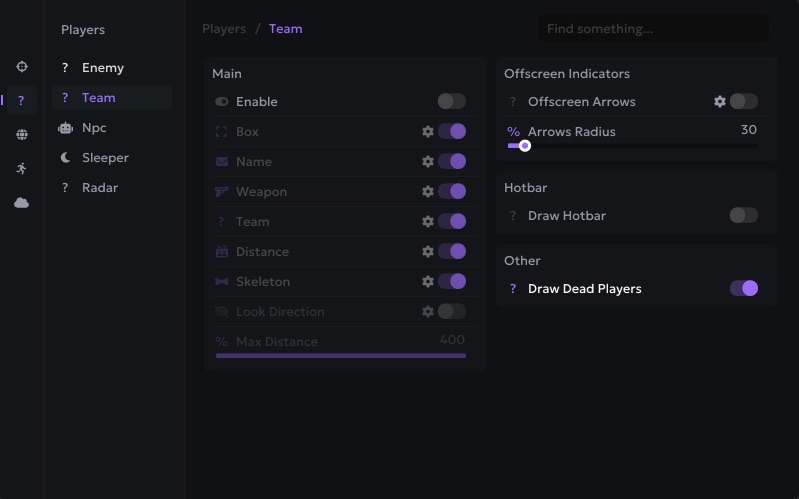
Task: Select the running figure sidebar icon
Action: click(22, 169)
